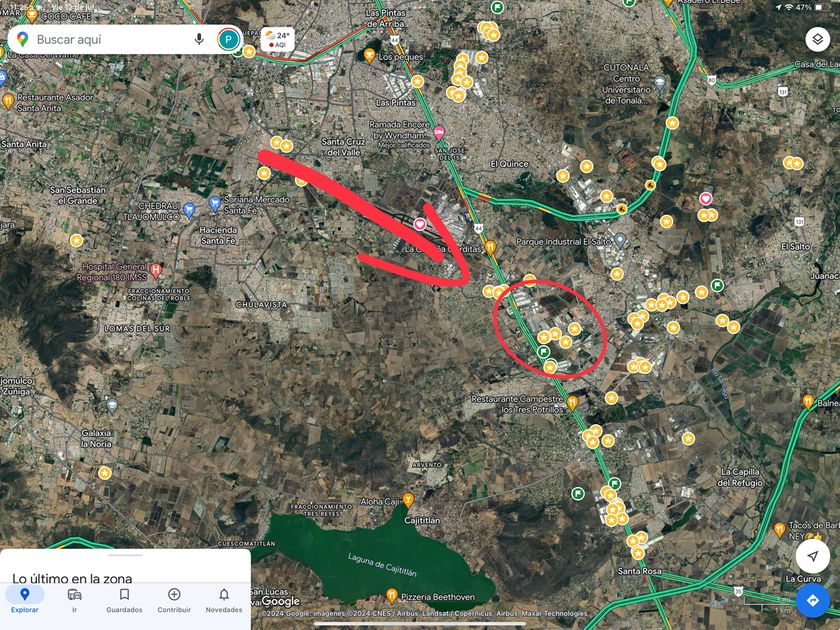Tap the starred place pin beside Galaxia la Noria
This screenshot has width=840, height=630.
[x=105, y=473]
